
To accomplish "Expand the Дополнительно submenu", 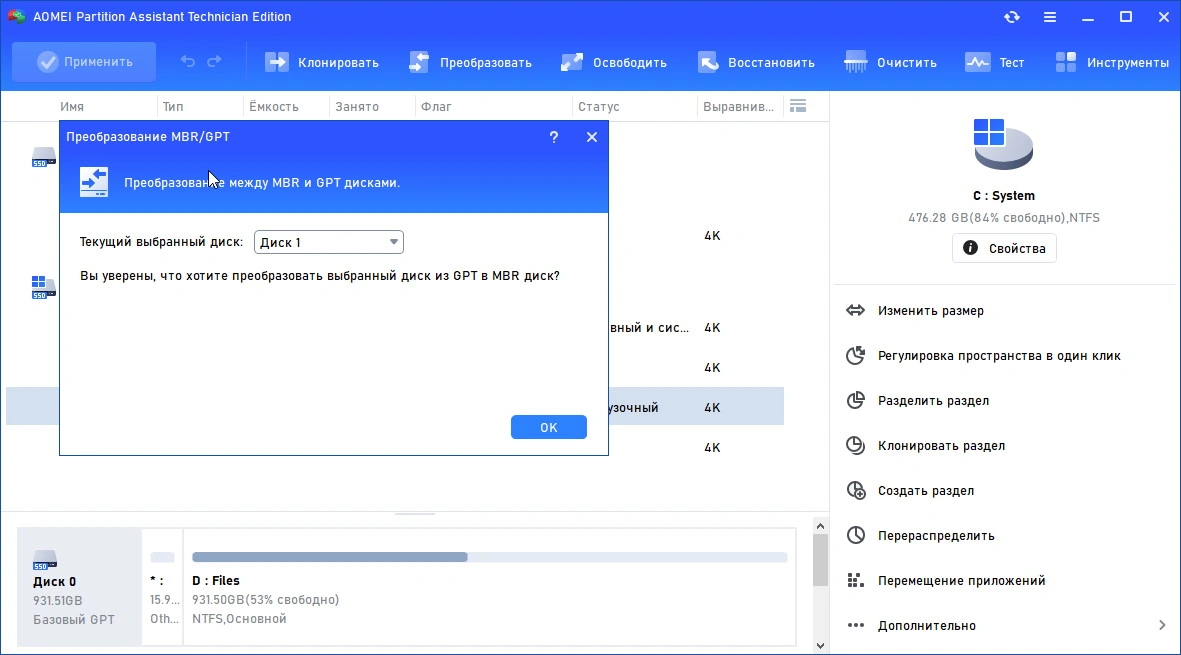I will click(1004, 625).
